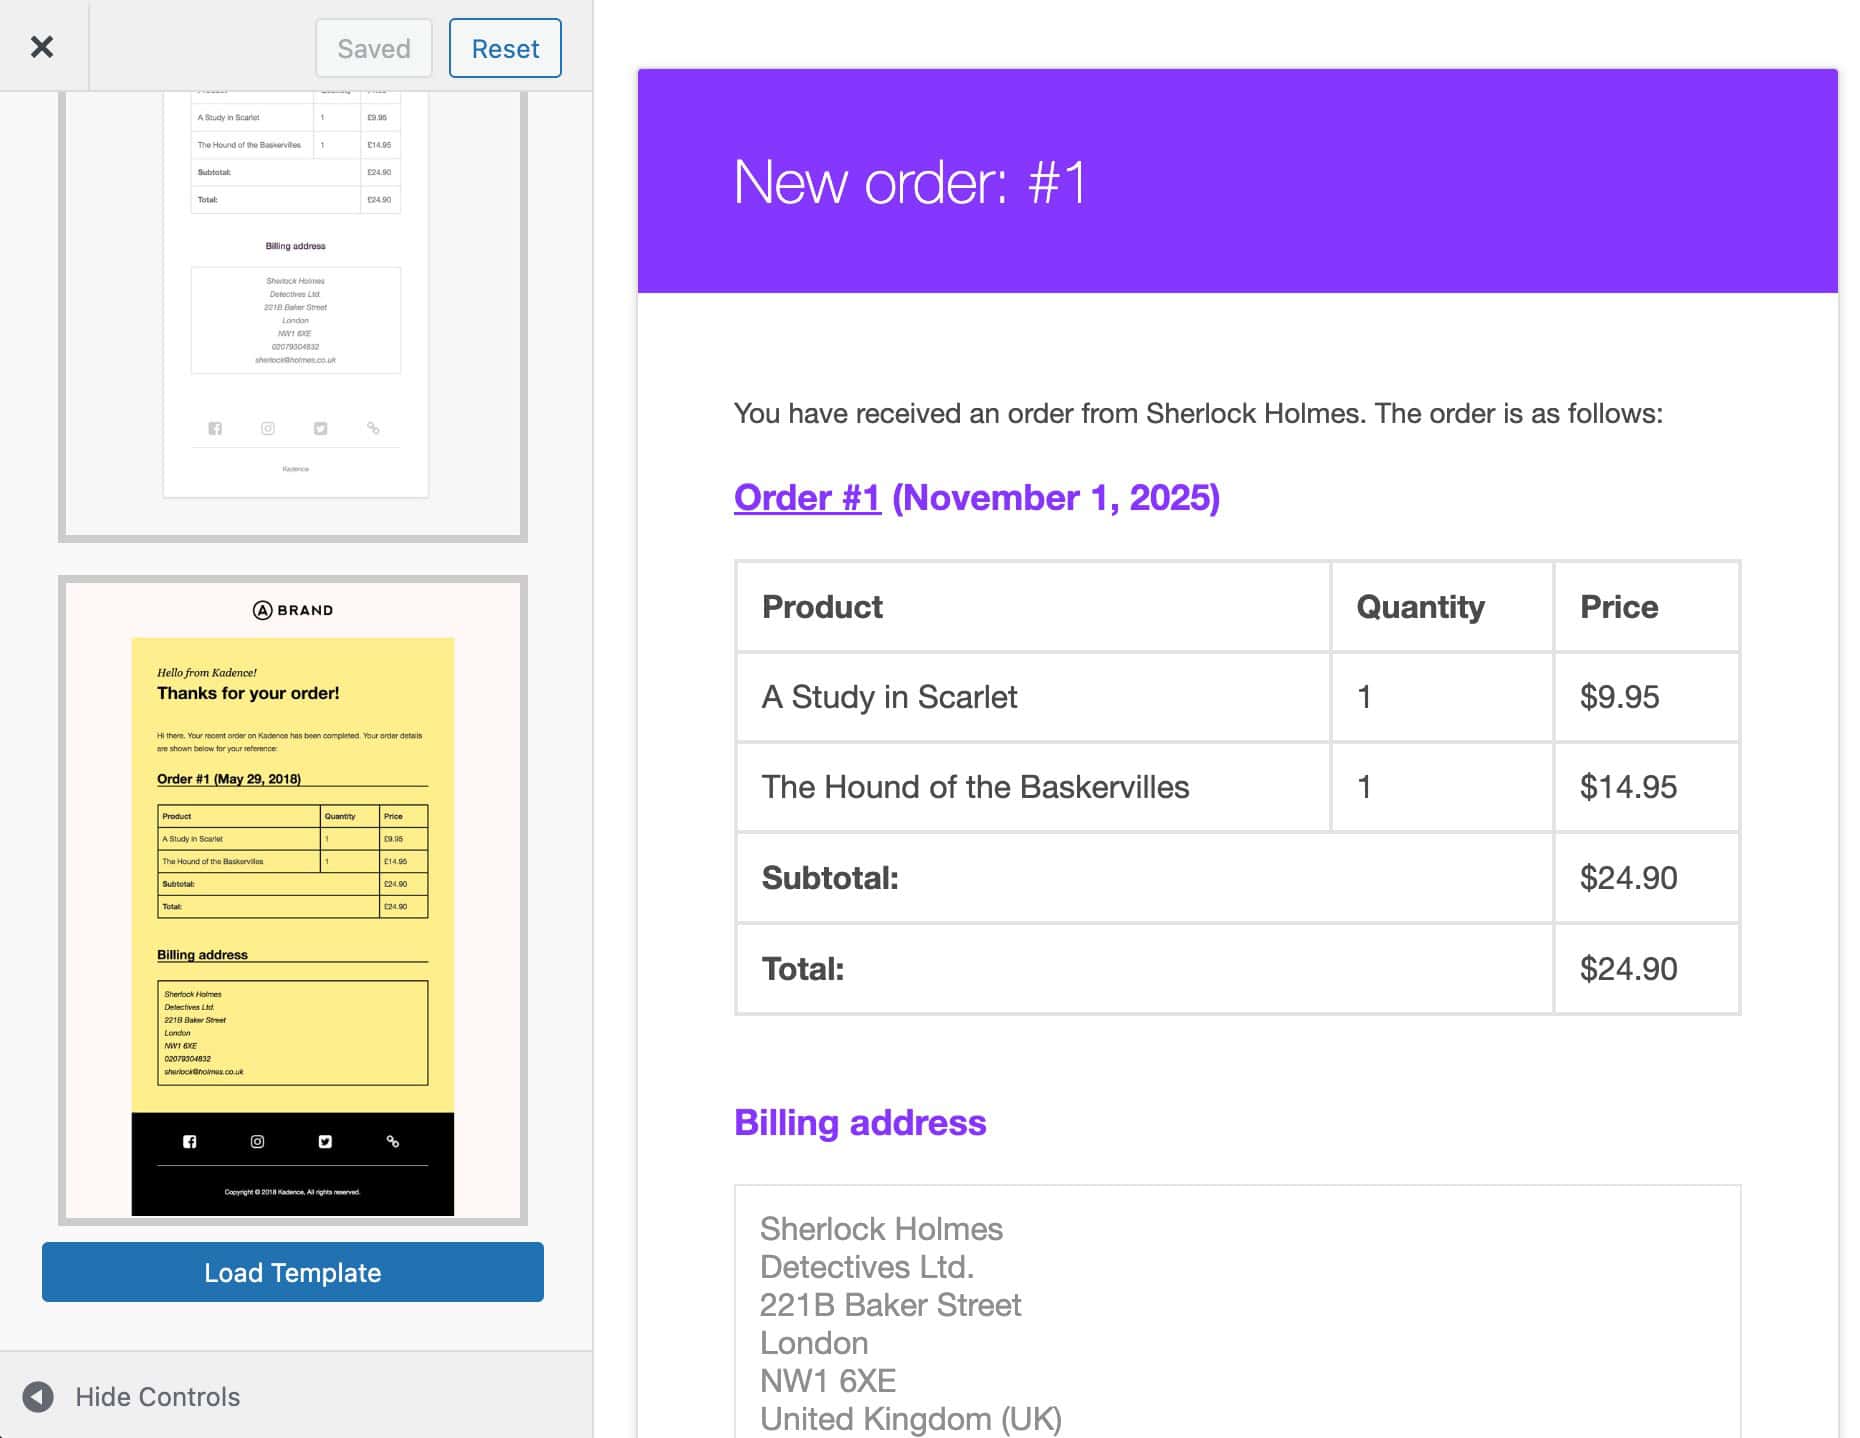Click Instagram icon in yellow template's black footer
The image size is (1860, 1438).
(x=257, y=1141)
